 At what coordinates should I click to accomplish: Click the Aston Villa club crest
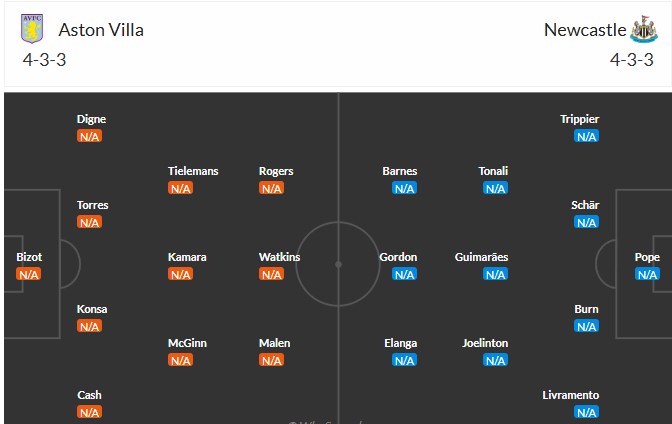(33, 29)
